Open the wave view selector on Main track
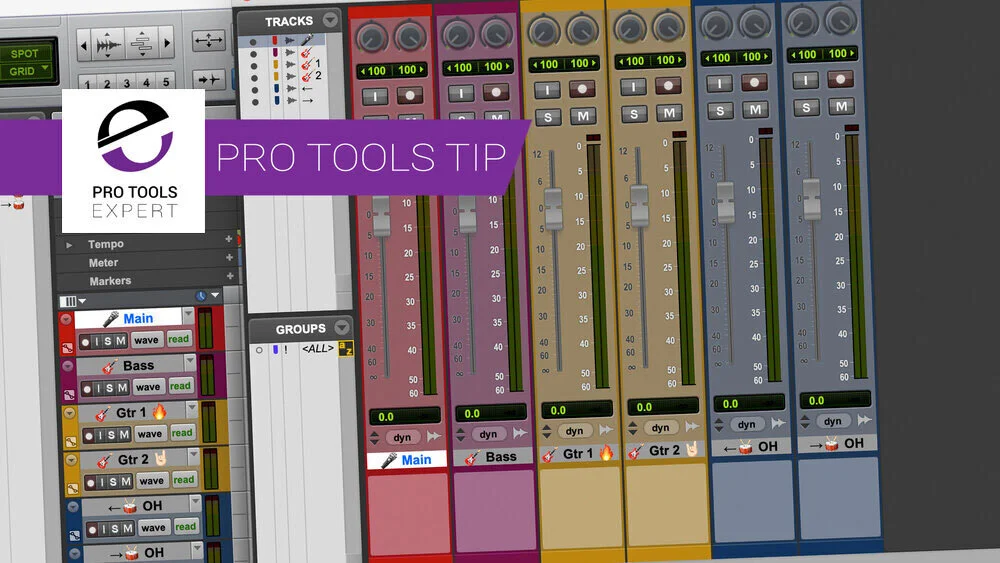The height and width of the screenshot is (563, 1000). pyautogui.click(x=146, y=340)
